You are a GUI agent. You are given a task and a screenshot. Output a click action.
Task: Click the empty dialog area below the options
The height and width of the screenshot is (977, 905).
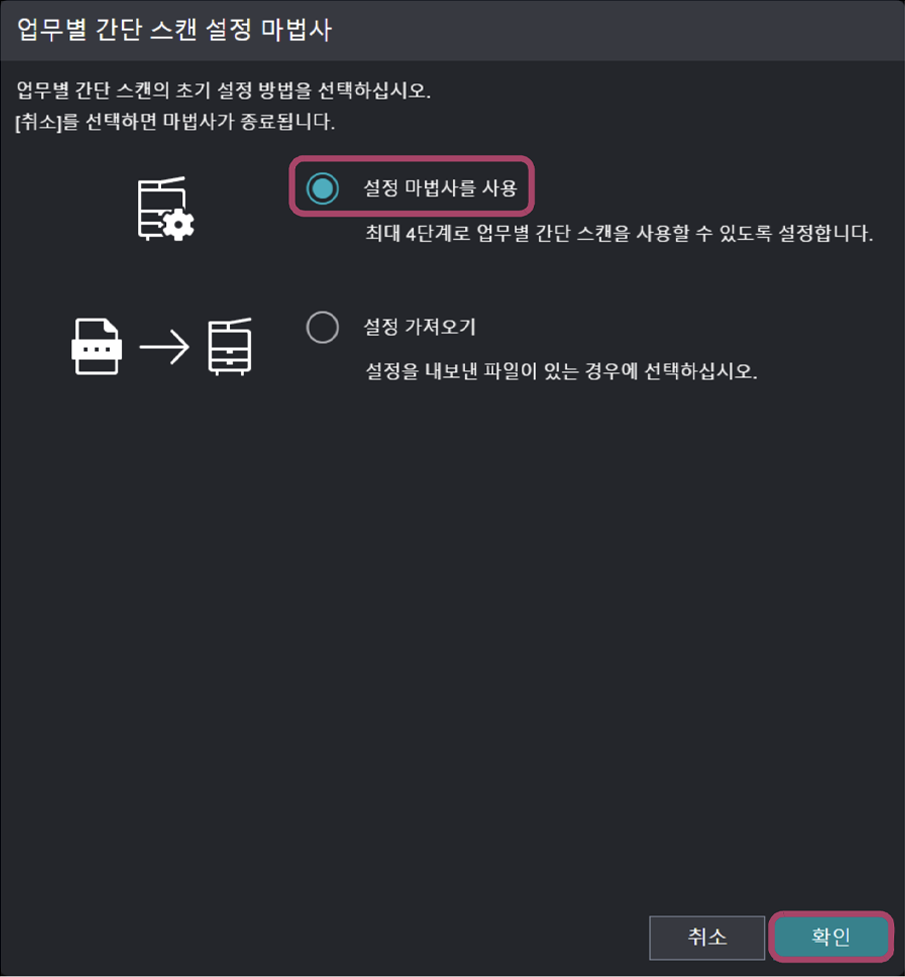452,642
